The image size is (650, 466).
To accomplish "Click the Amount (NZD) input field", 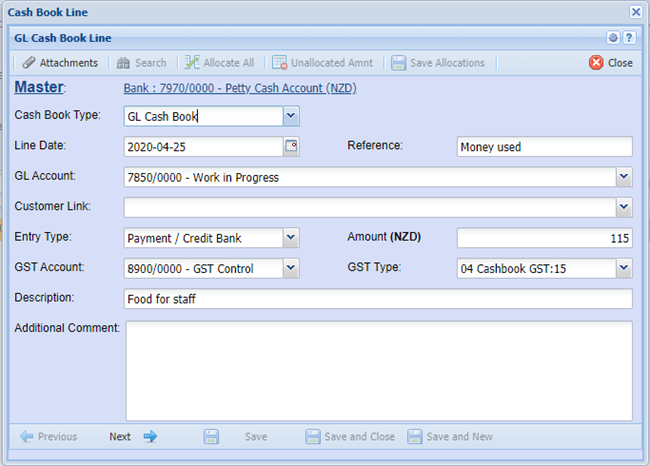I will click(x=544, y=238).
